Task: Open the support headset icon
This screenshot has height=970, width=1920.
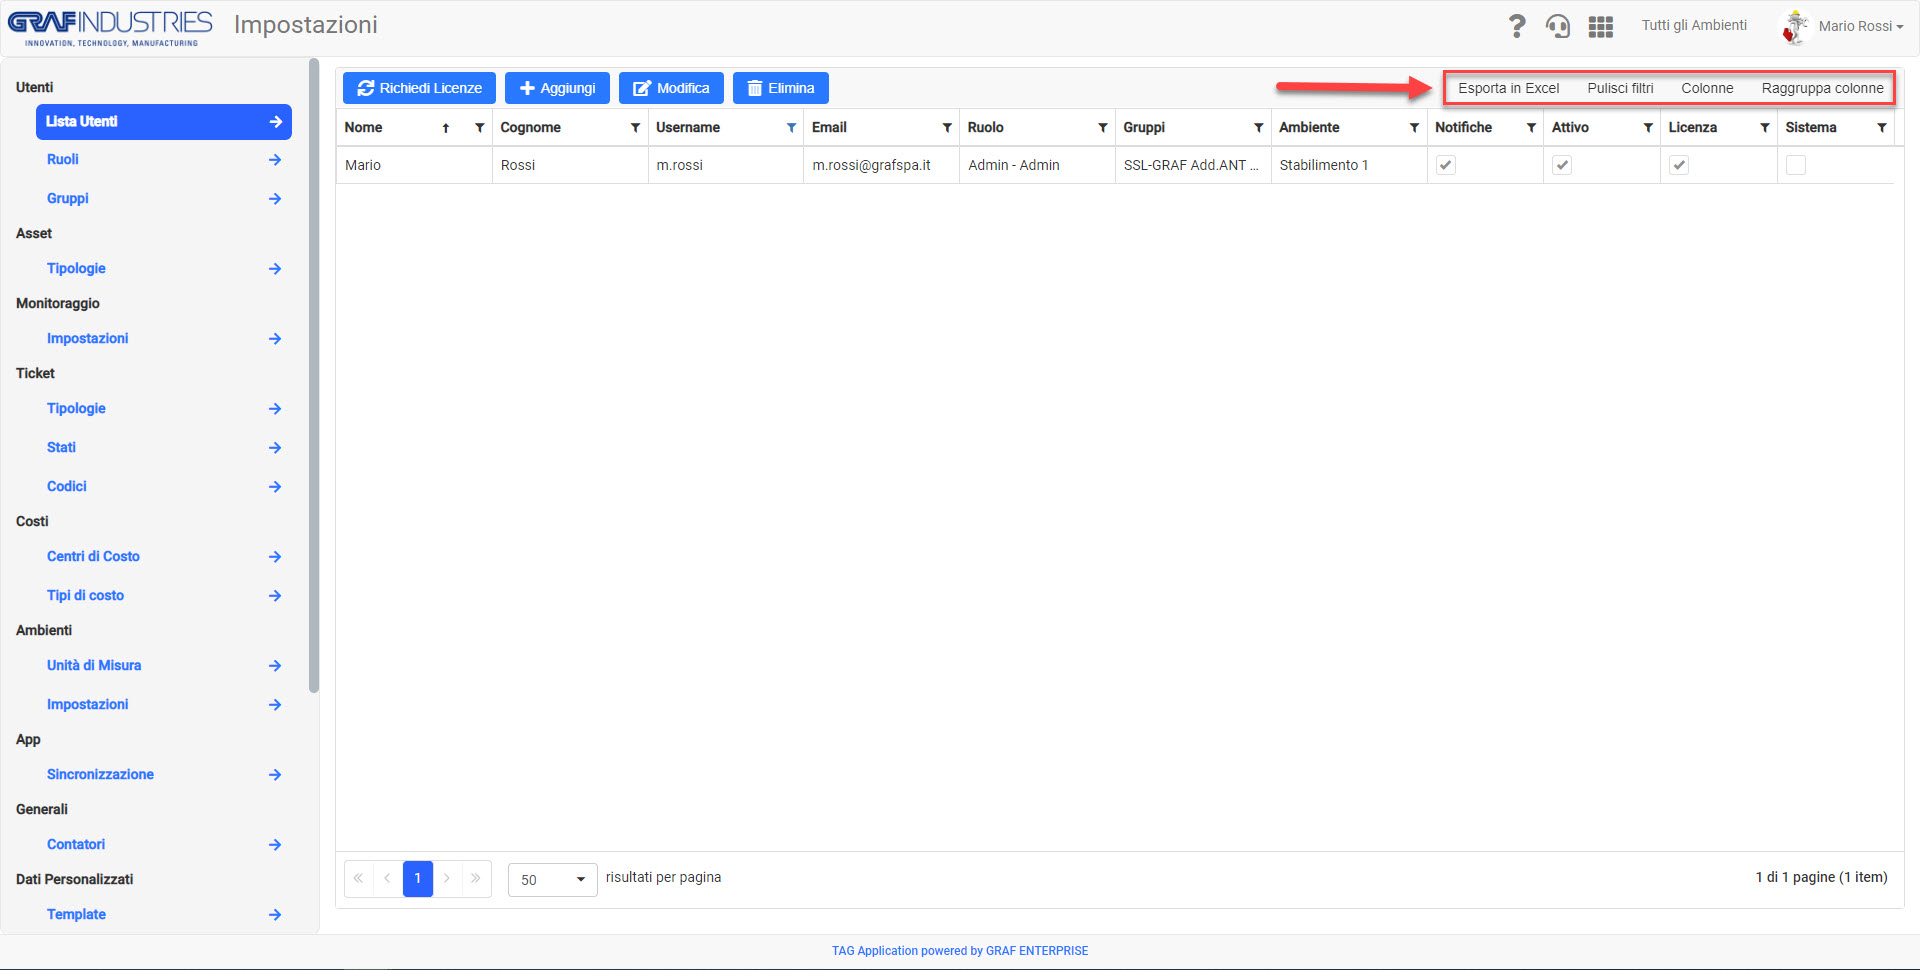Action: [x=1557, y=26]
